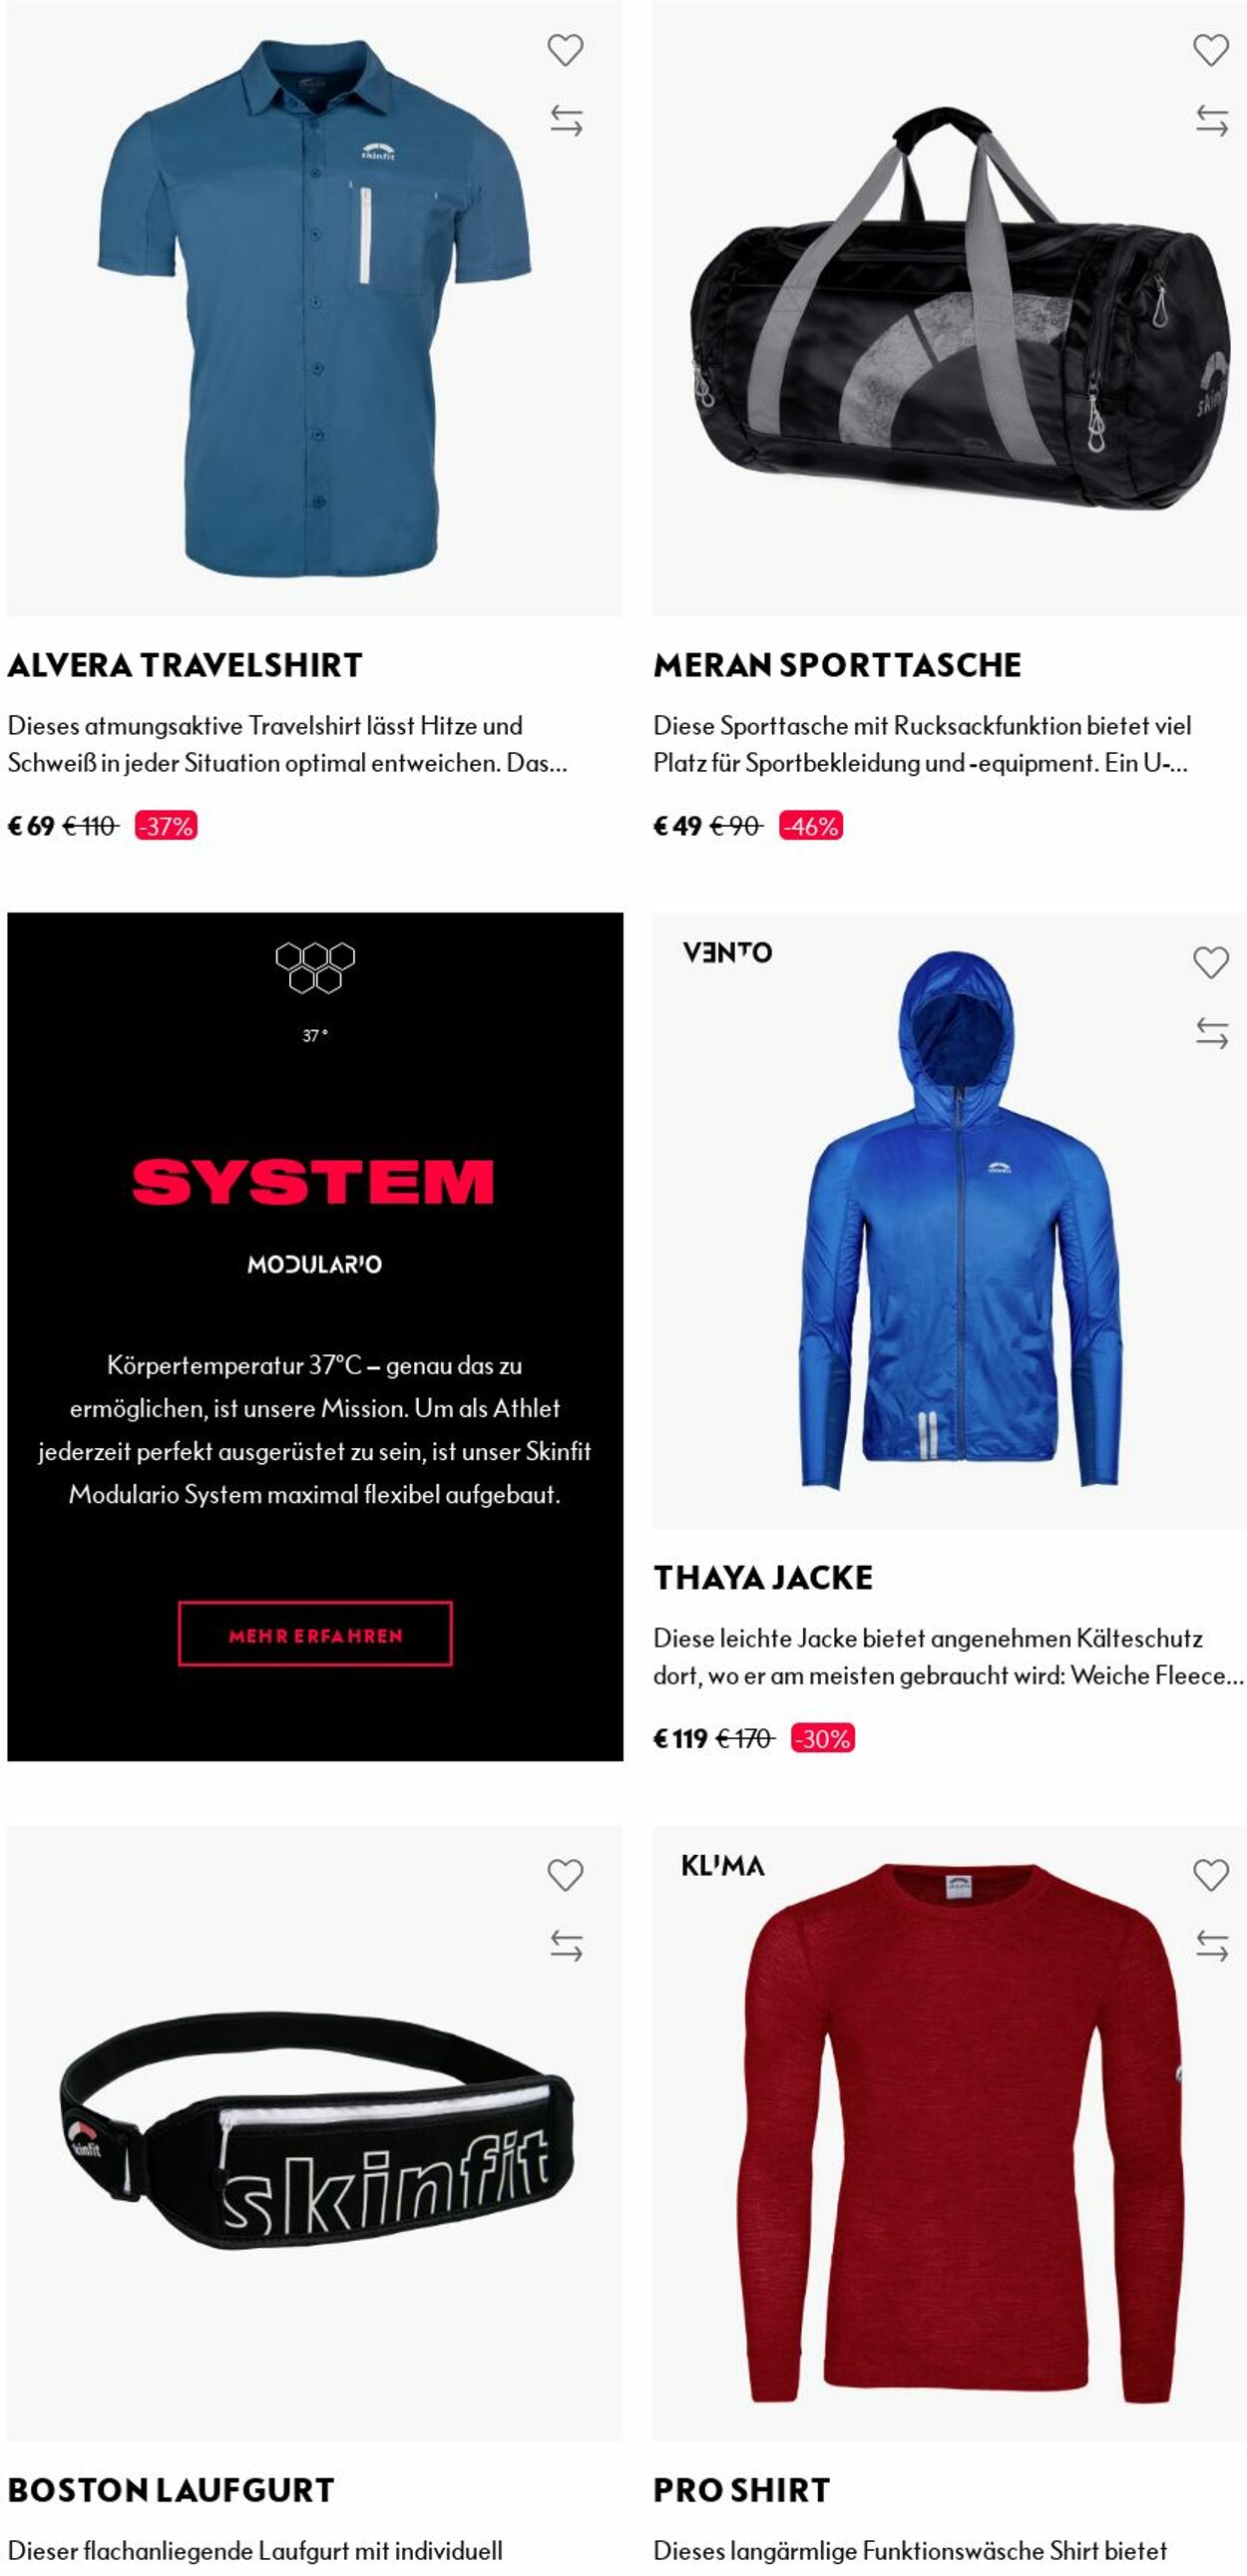
Task: Open the Thaya Jacke product title
Action: [763, 1577]
